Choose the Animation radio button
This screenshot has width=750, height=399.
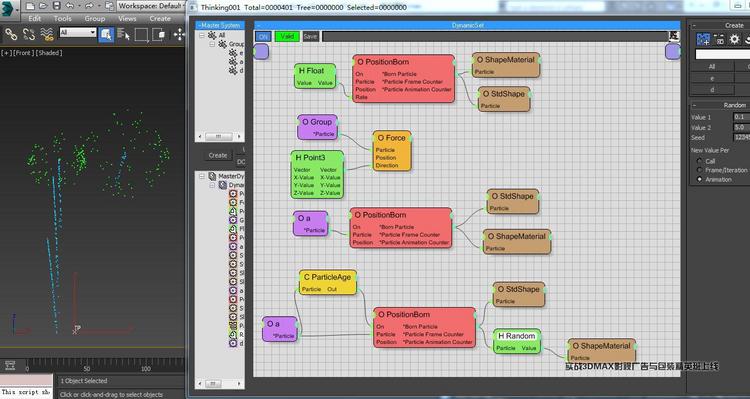point(700,179)
